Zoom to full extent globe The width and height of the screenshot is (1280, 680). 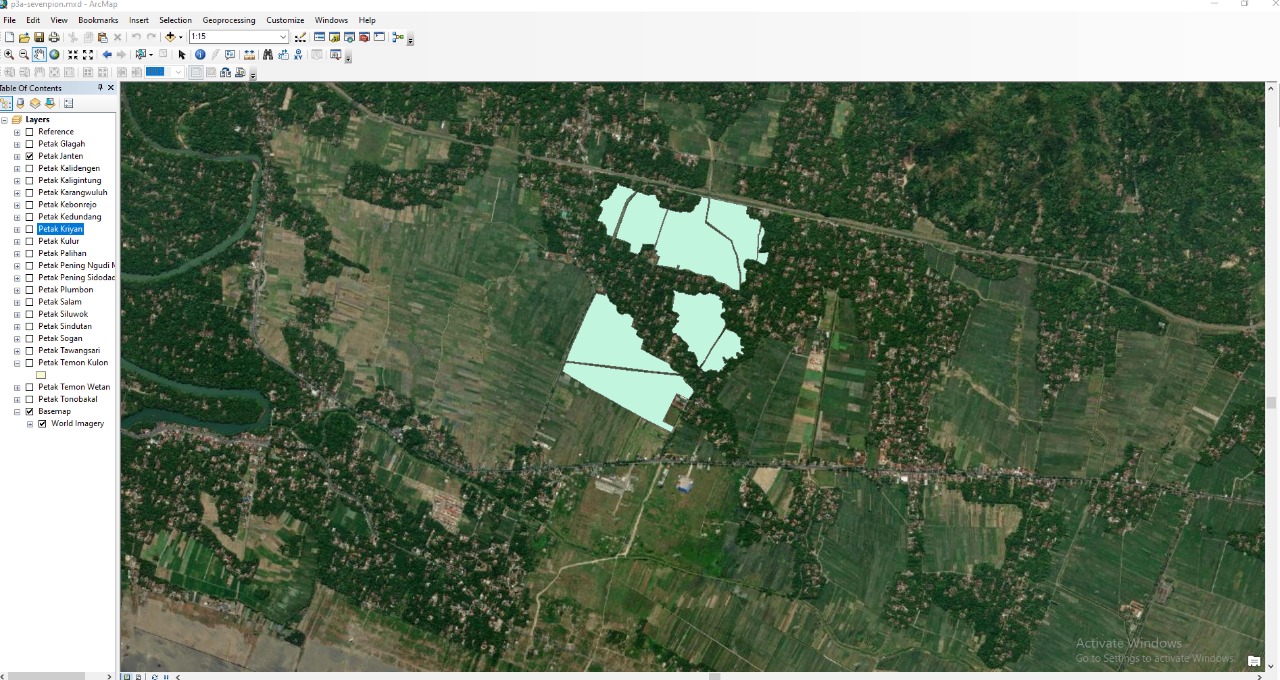coord(54,54)
